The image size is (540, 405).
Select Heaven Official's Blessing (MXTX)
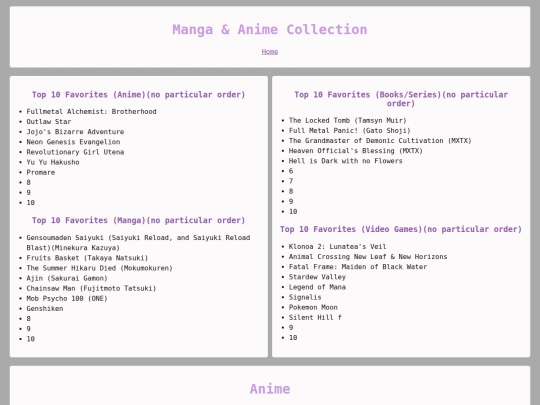[355, 151]
